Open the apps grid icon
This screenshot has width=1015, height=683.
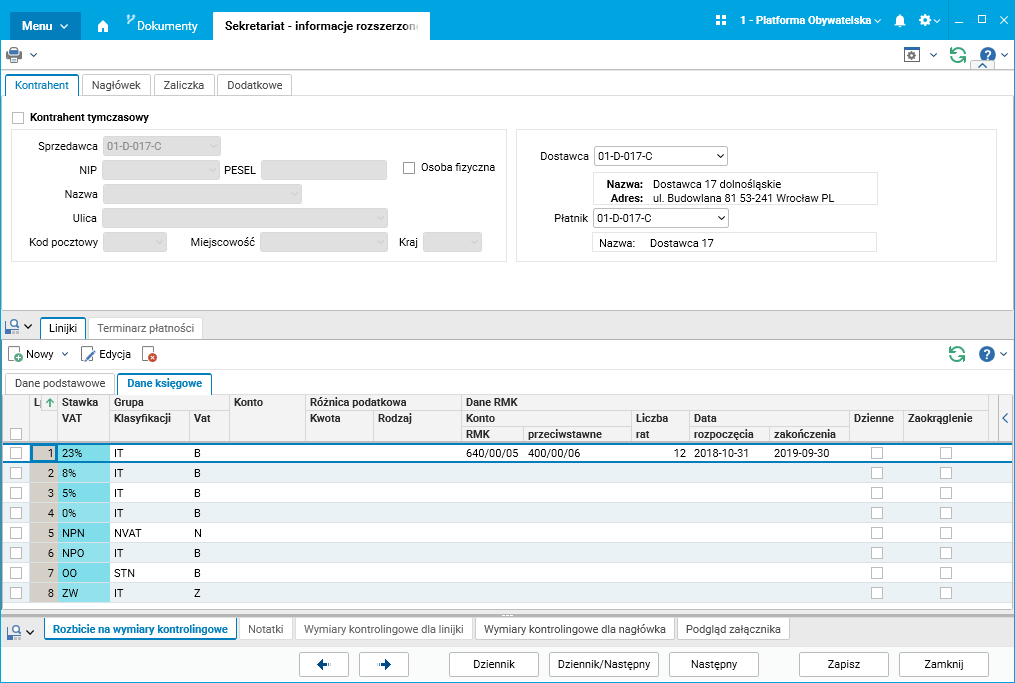pyautogui.click(x=721, y=20)
